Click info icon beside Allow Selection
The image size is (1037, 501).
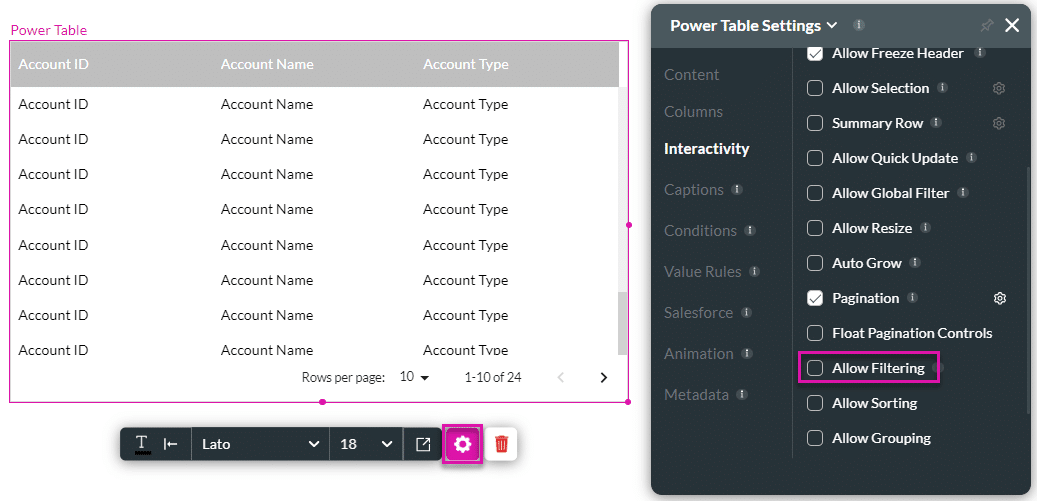(943, 87)
